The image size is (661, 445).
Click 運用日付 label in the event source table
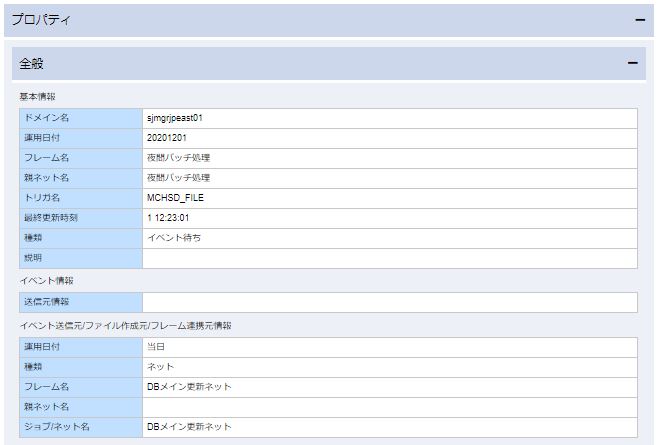pyautogui.click(x=81, y=348)
